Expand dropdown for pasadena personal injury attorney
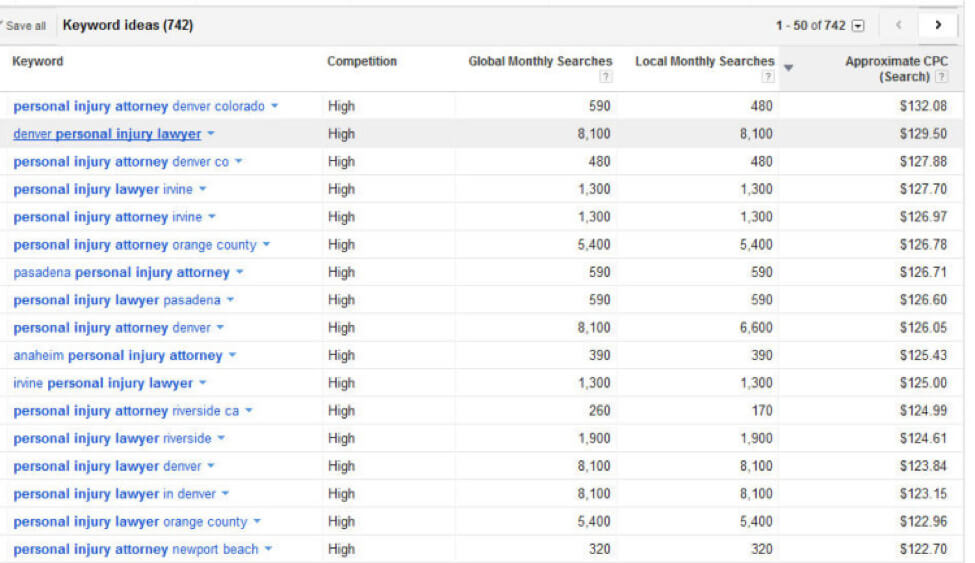The width and height of the screenshot is (975, 563). pyautogui.click(x=239, y=272)
